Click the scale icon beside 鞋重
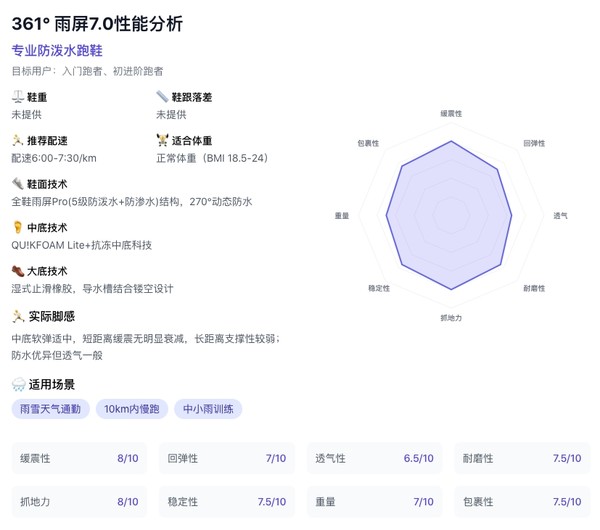Image resolution: width=600 pixels, height=530 pixels. point(18,97)
